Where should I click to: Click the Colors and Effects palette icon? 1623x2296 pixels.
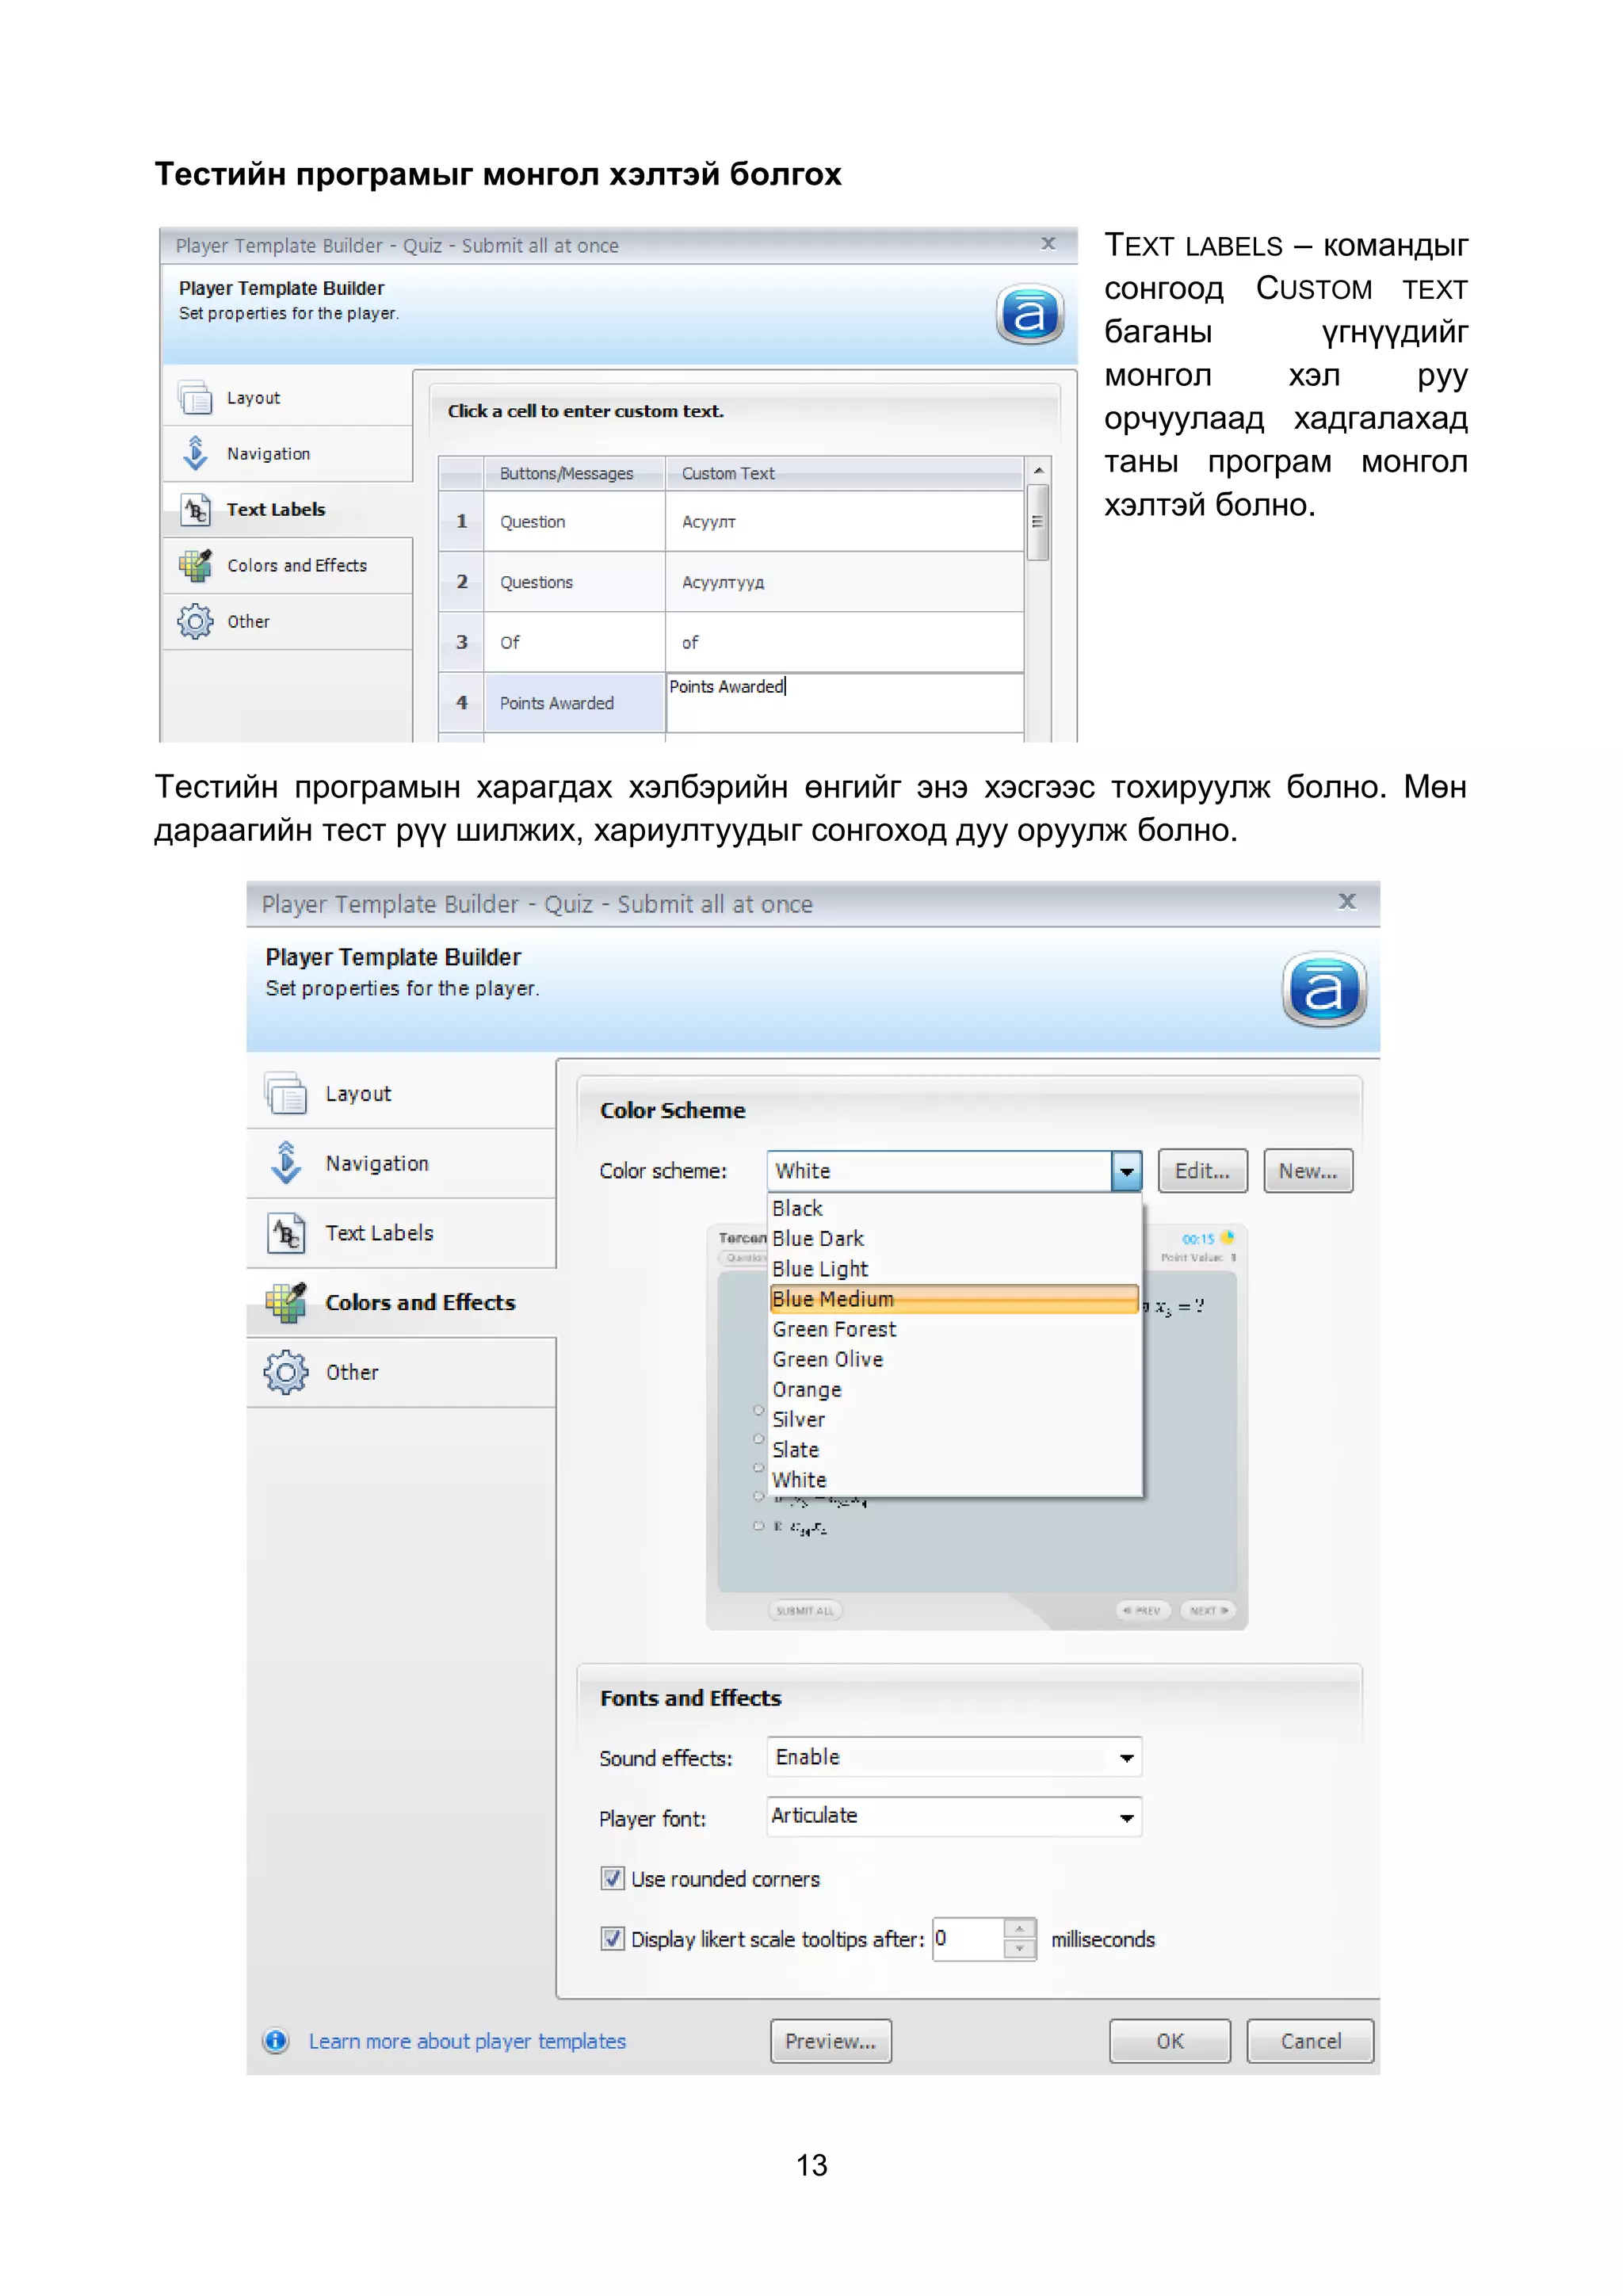point(286,1302)
